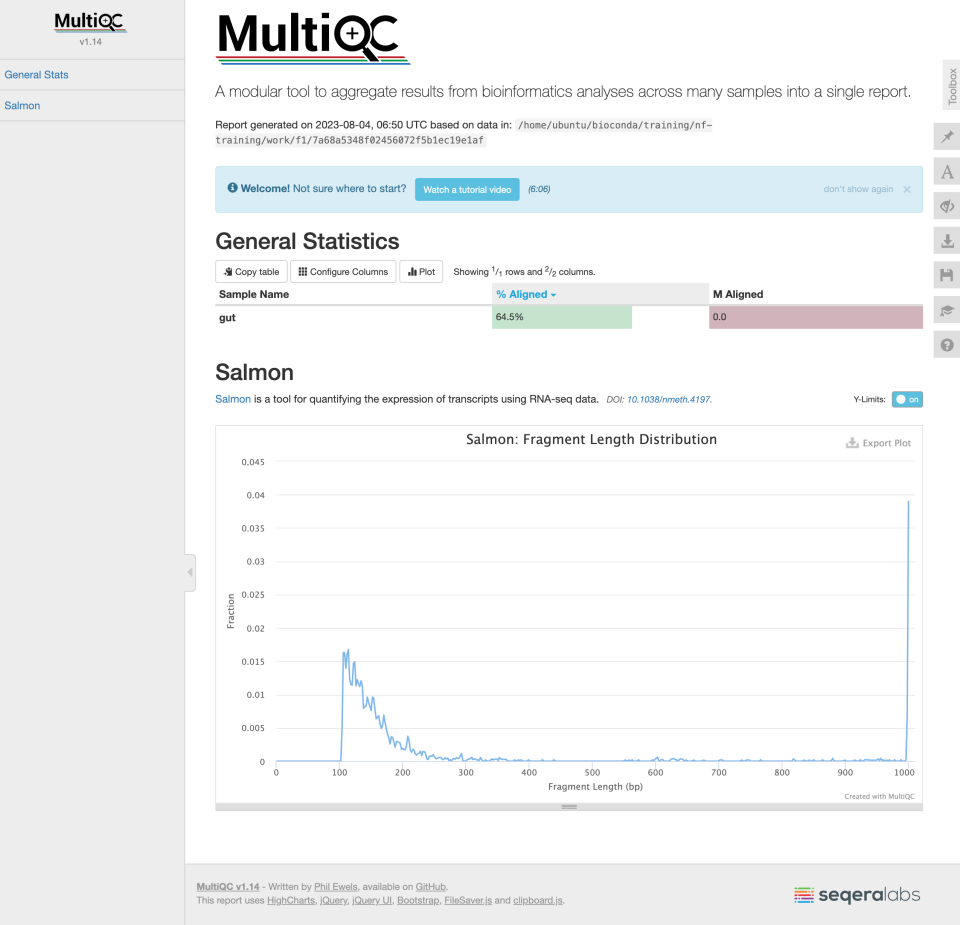Open the Hide samples panel

tap(946, 206)
